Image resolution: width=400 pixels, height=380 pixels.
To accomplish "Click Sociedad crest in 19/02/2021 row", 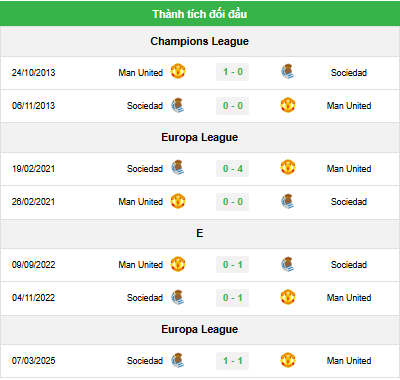I will [178, 168].
